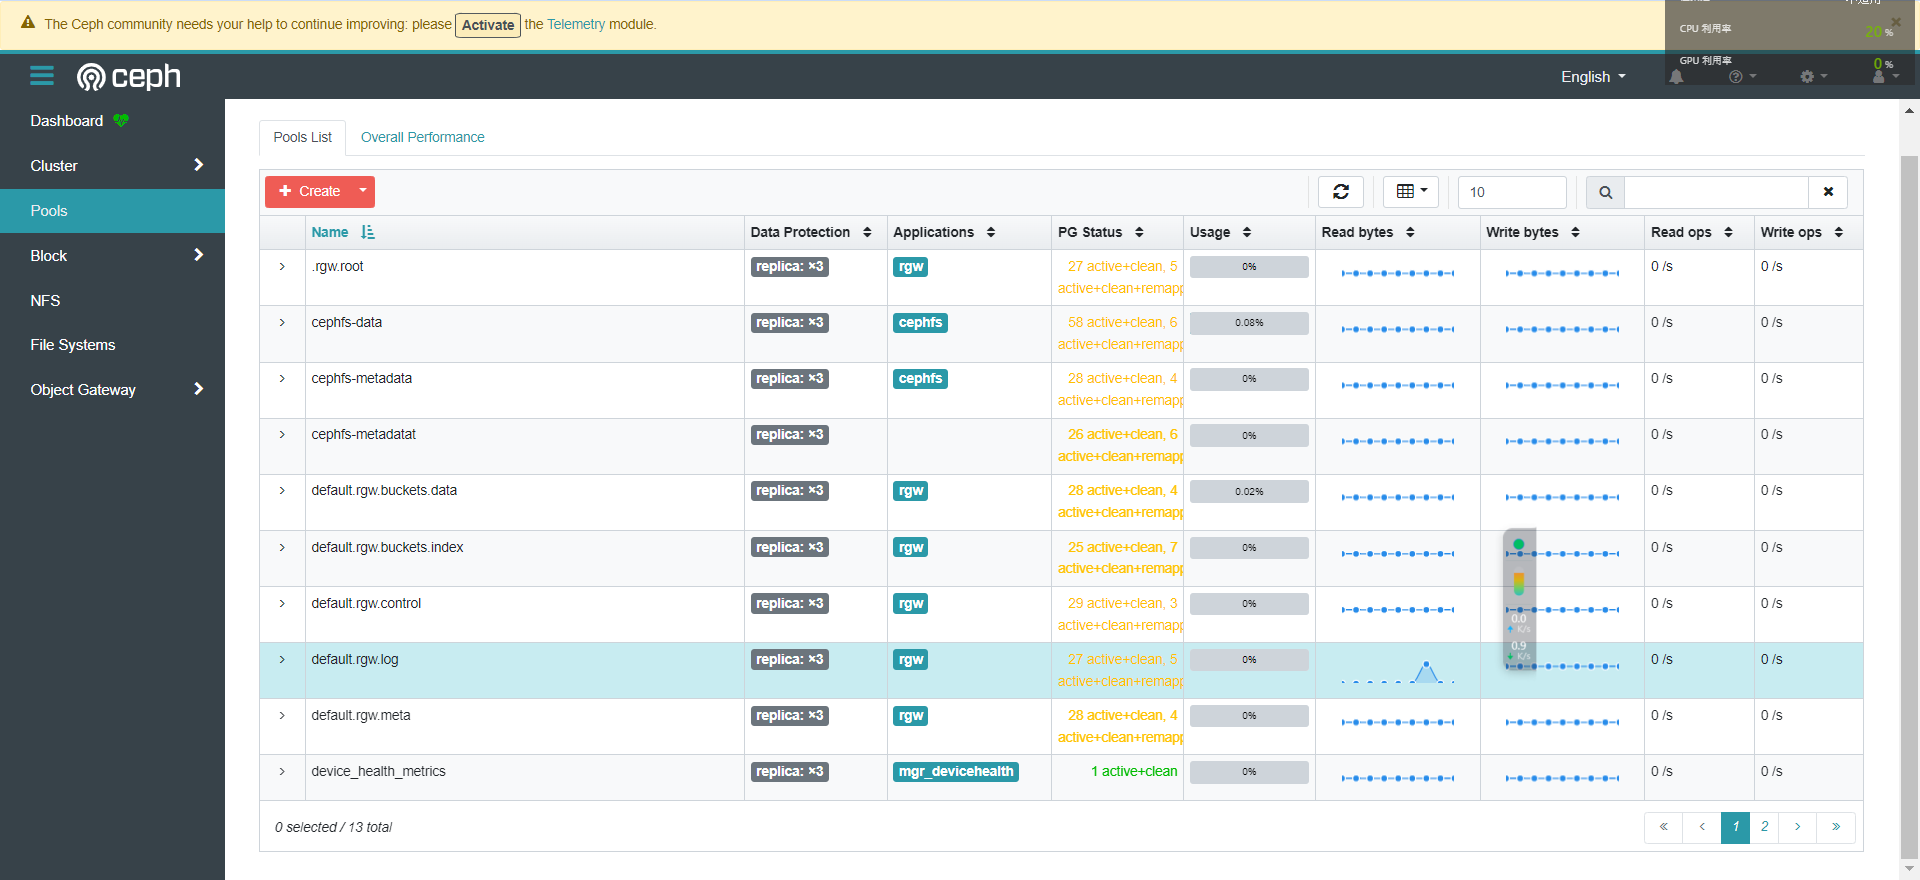This screenshot has width=1920, height=880.
Task: Open the table columns toggle menu
Action: 1411,192
